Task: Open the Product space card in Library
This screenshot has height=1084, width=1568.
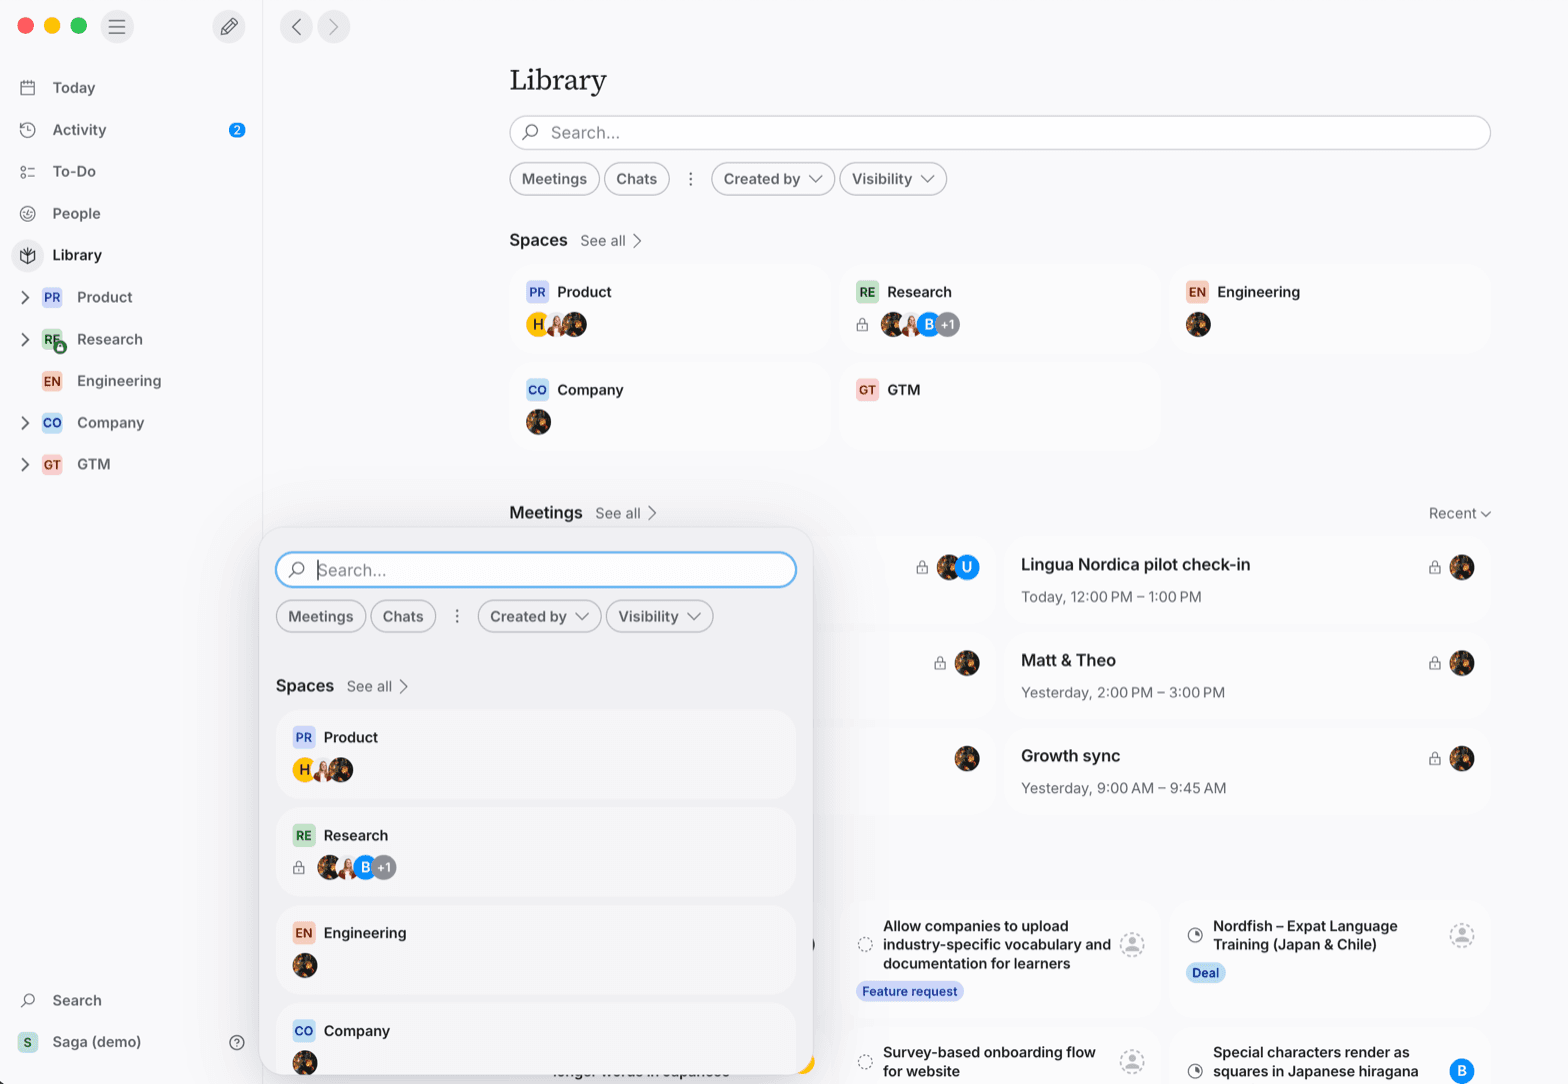Action: tap(670, 308)
